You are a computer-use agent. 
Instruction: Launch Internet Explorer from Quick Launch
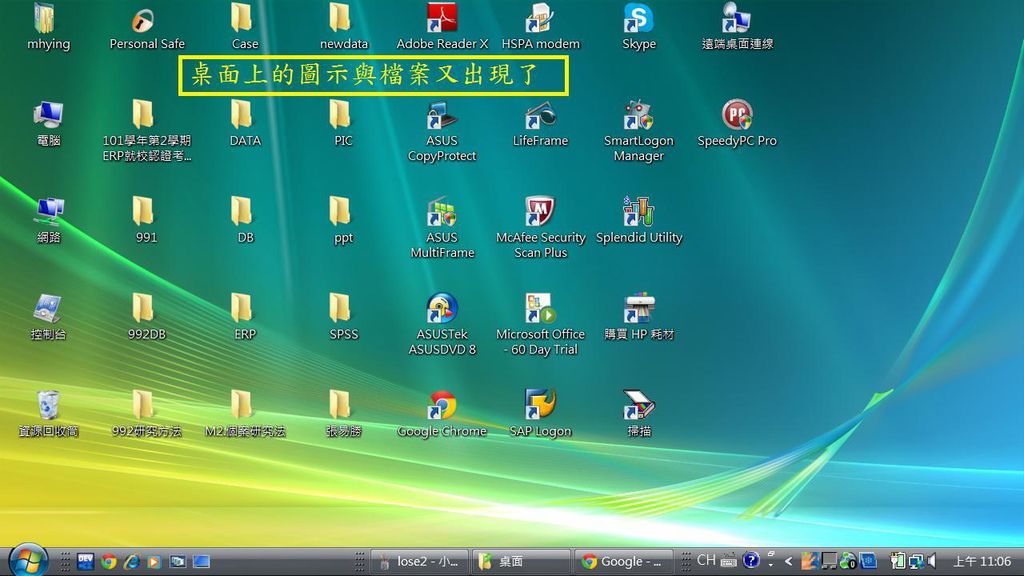click(131, 561)
